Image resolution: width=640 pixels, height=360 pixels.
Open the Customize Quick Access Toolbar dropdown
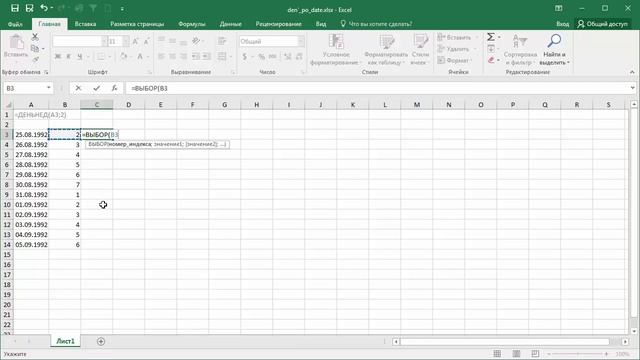tap(122, 9)
